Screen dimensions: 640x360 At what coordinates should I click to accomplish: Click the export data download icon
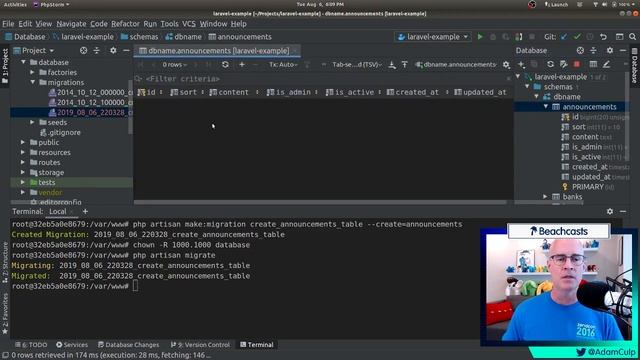tap(392, 64)
